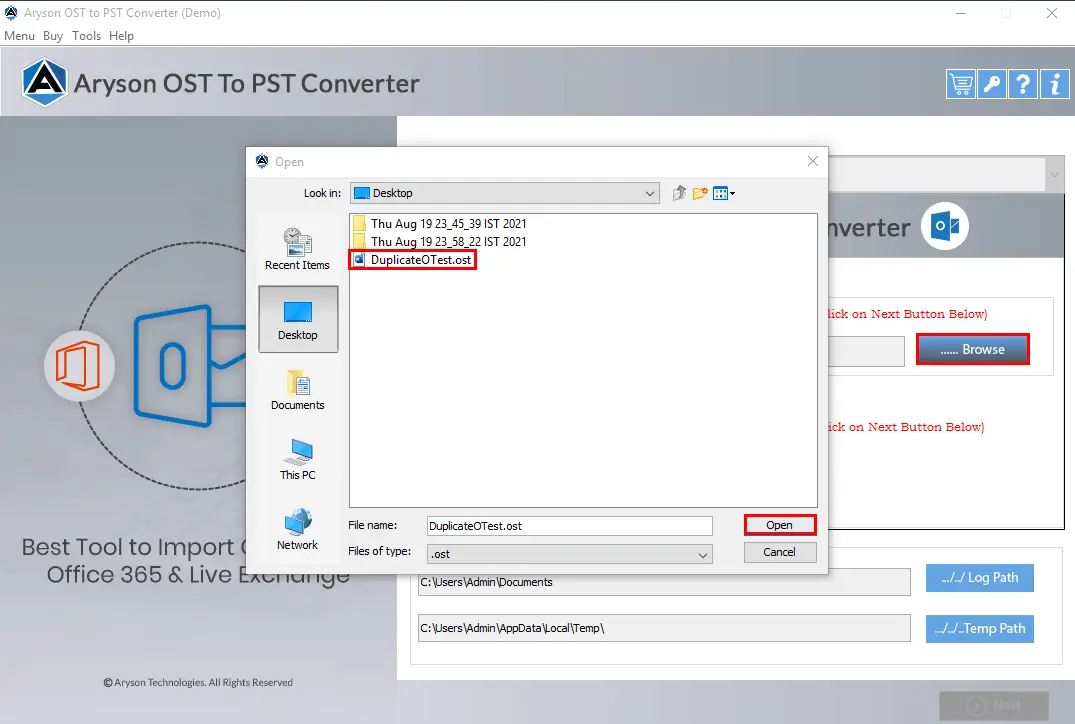Image resolution: width=1075 pixels, height=724 pixels.
Task: Open the Help menu
Action: (121, 36)
